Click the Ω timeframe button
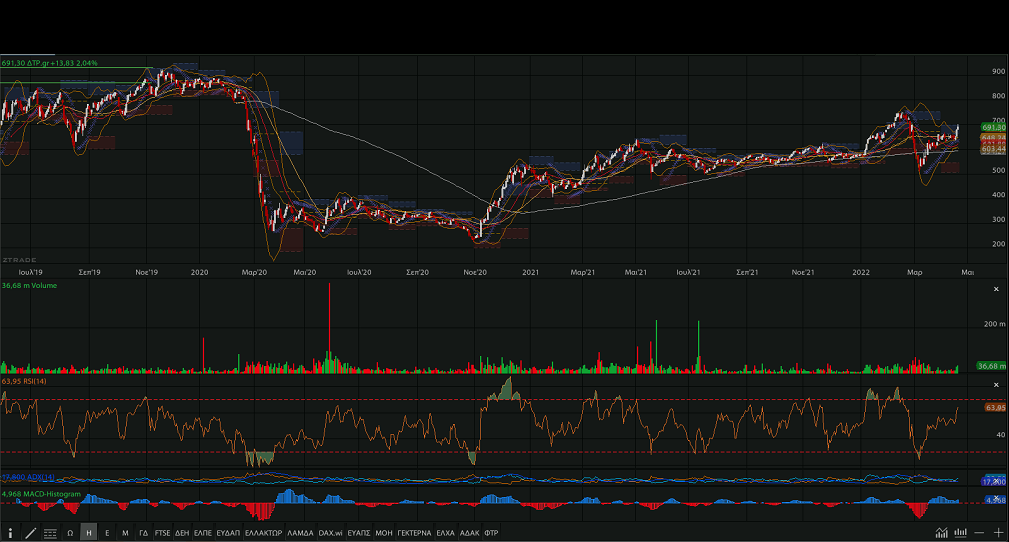The height and width of the screenshot is (542, 1009). point(70,533)
